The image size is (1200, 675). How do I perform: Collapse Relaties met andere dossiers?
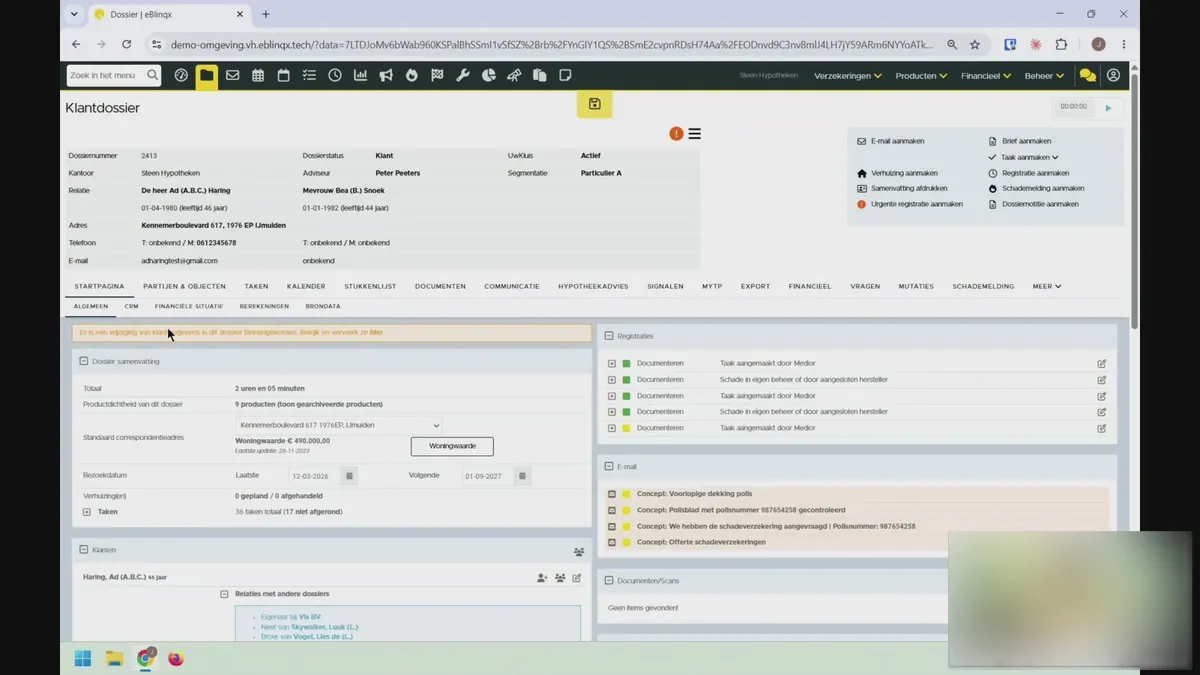pos(225,594)
